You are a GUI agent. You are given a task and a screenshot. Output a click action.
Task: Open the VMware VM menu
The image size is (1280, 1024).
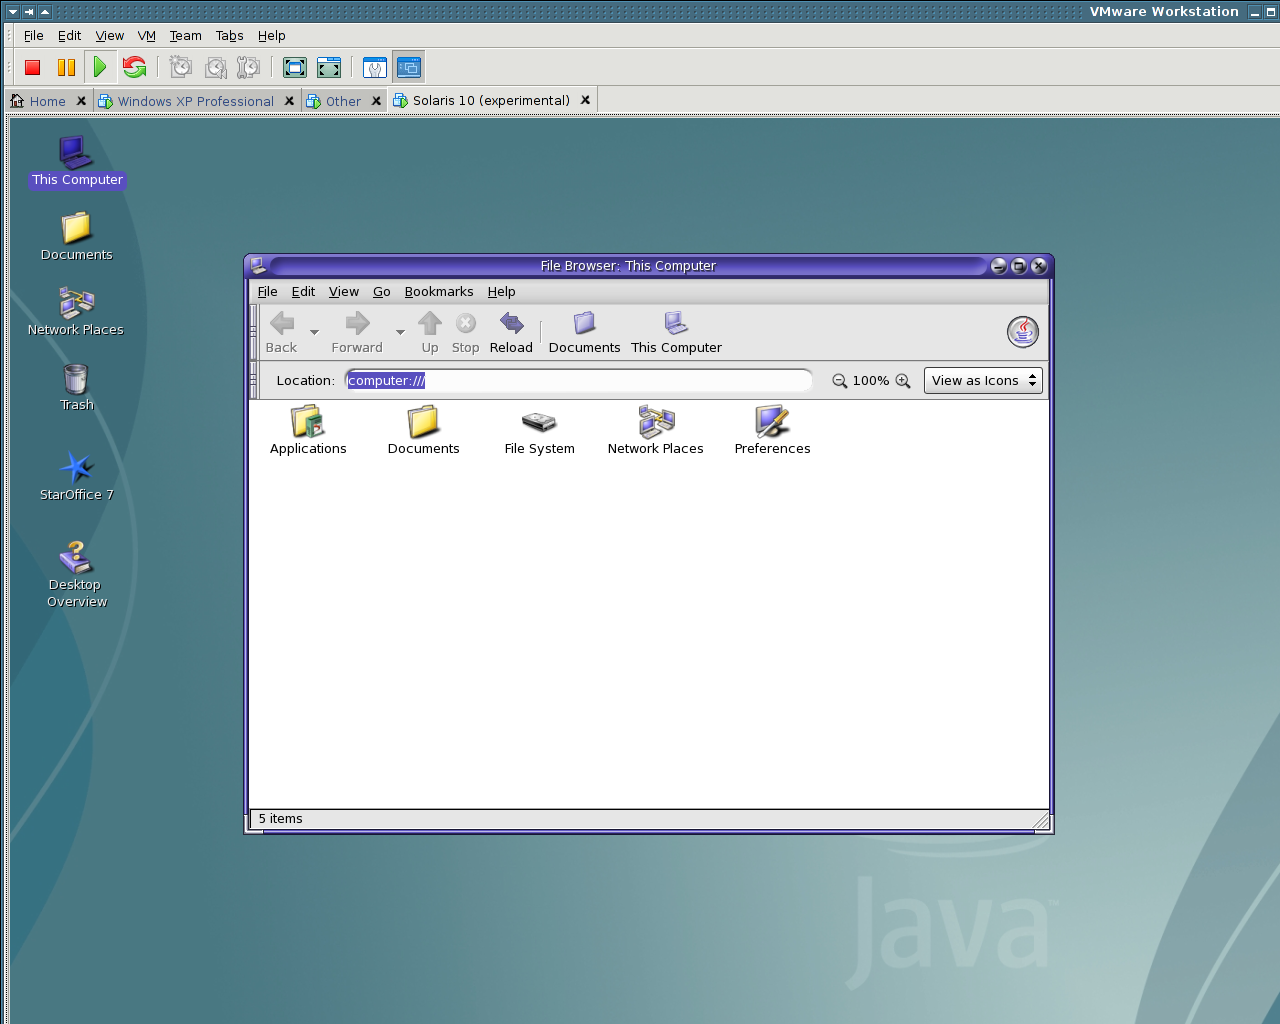[147, 35]
